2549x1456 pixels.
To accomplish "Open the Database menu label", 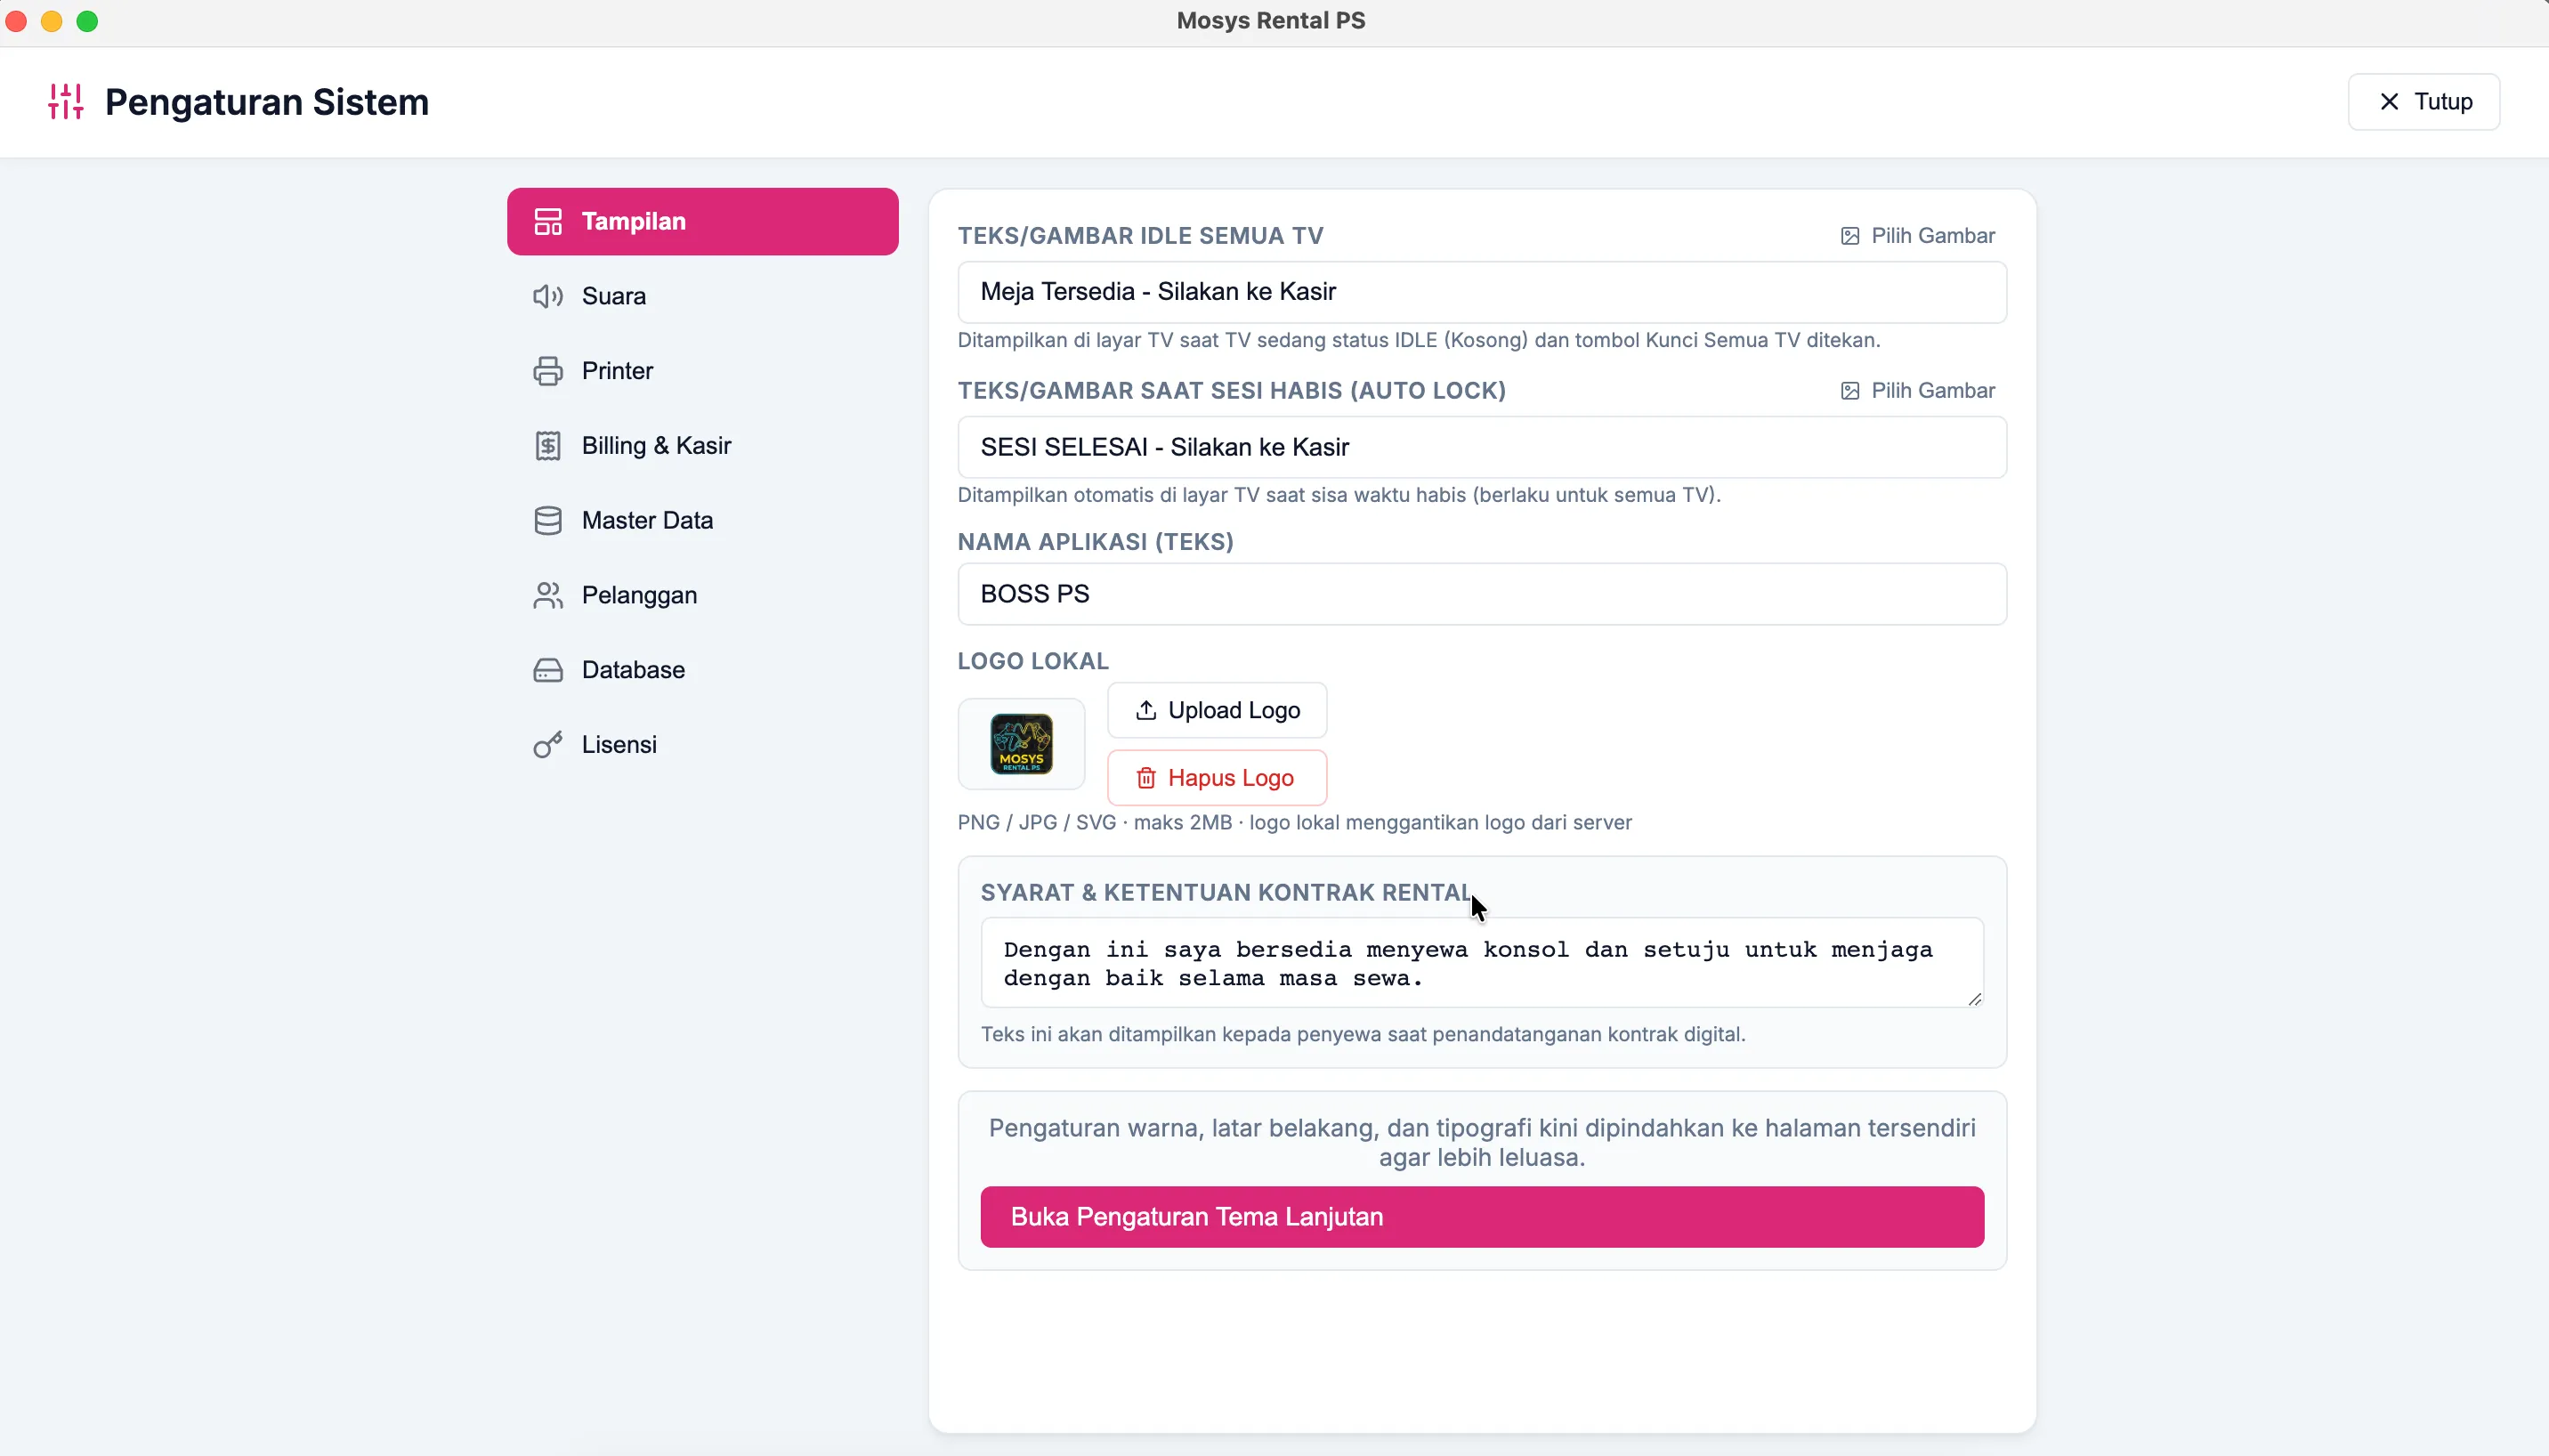I will tap(633, 670).
